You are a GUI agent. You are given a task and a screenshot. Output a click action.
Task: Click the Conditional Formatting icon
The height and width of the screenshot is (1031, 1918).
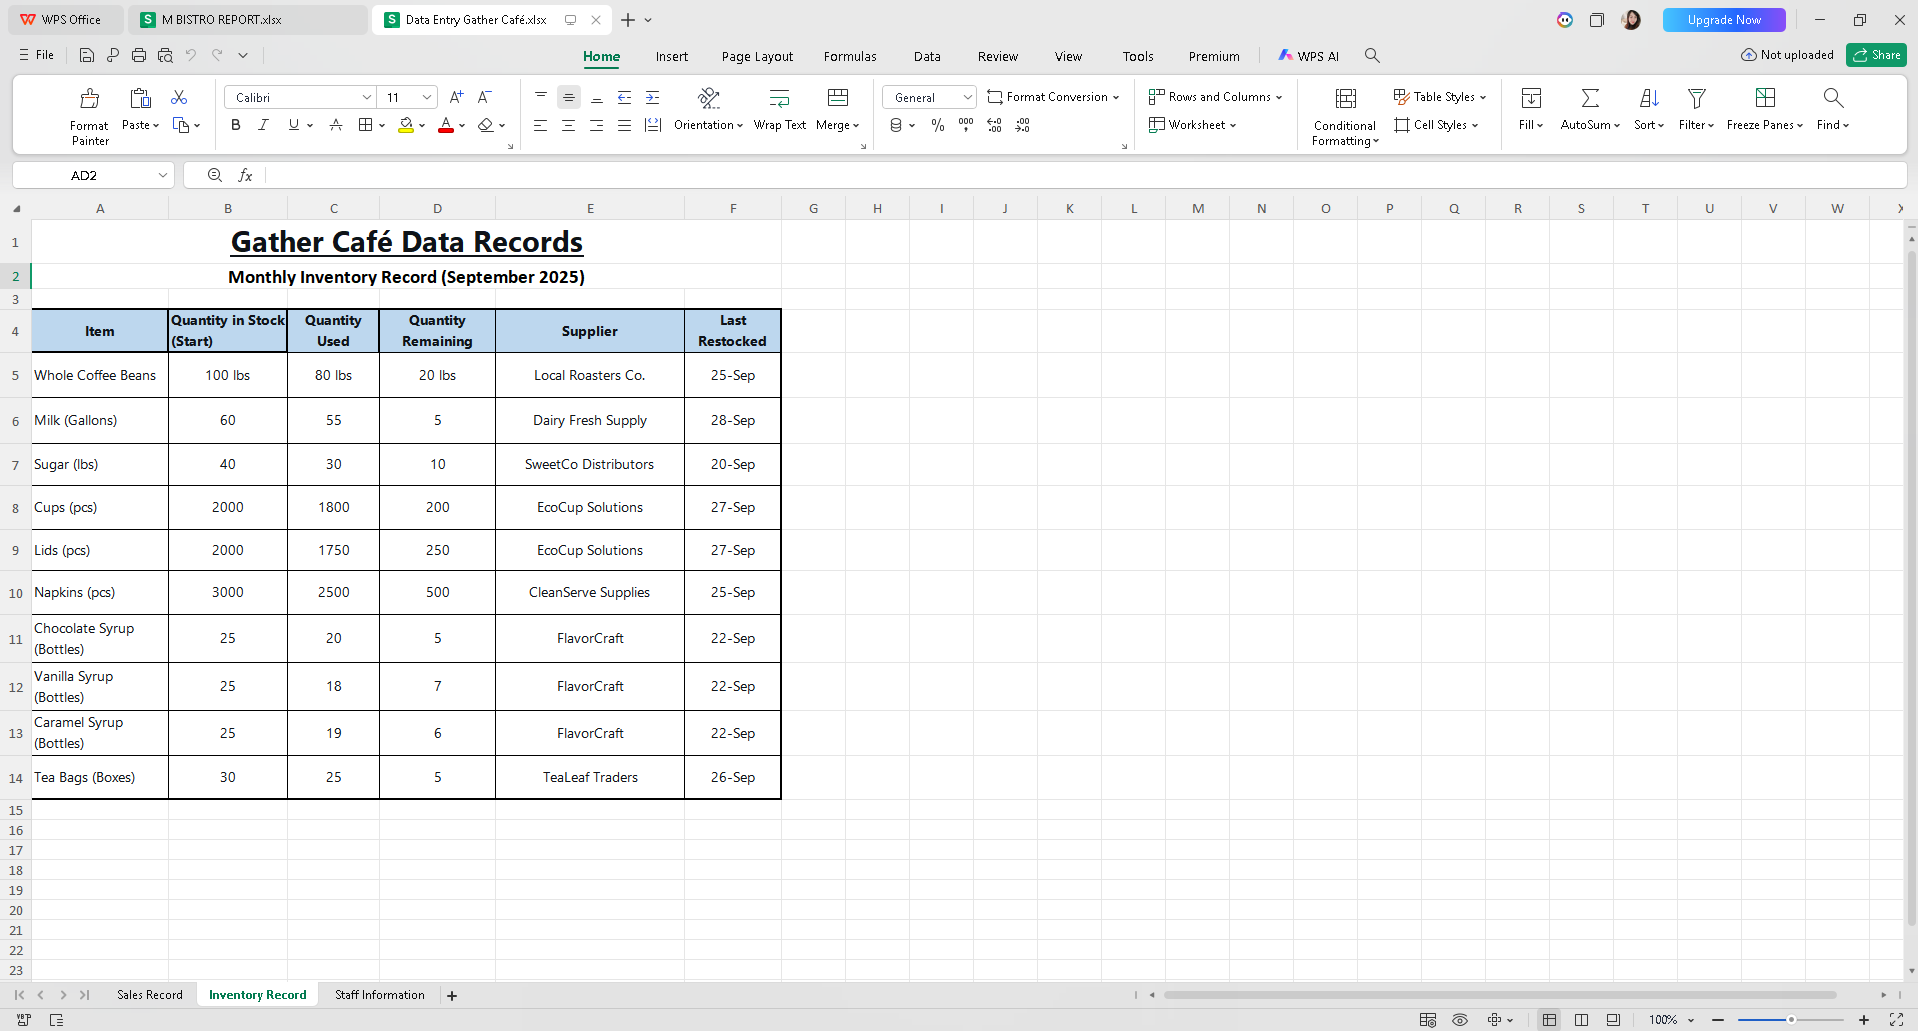click(1346, 98)
